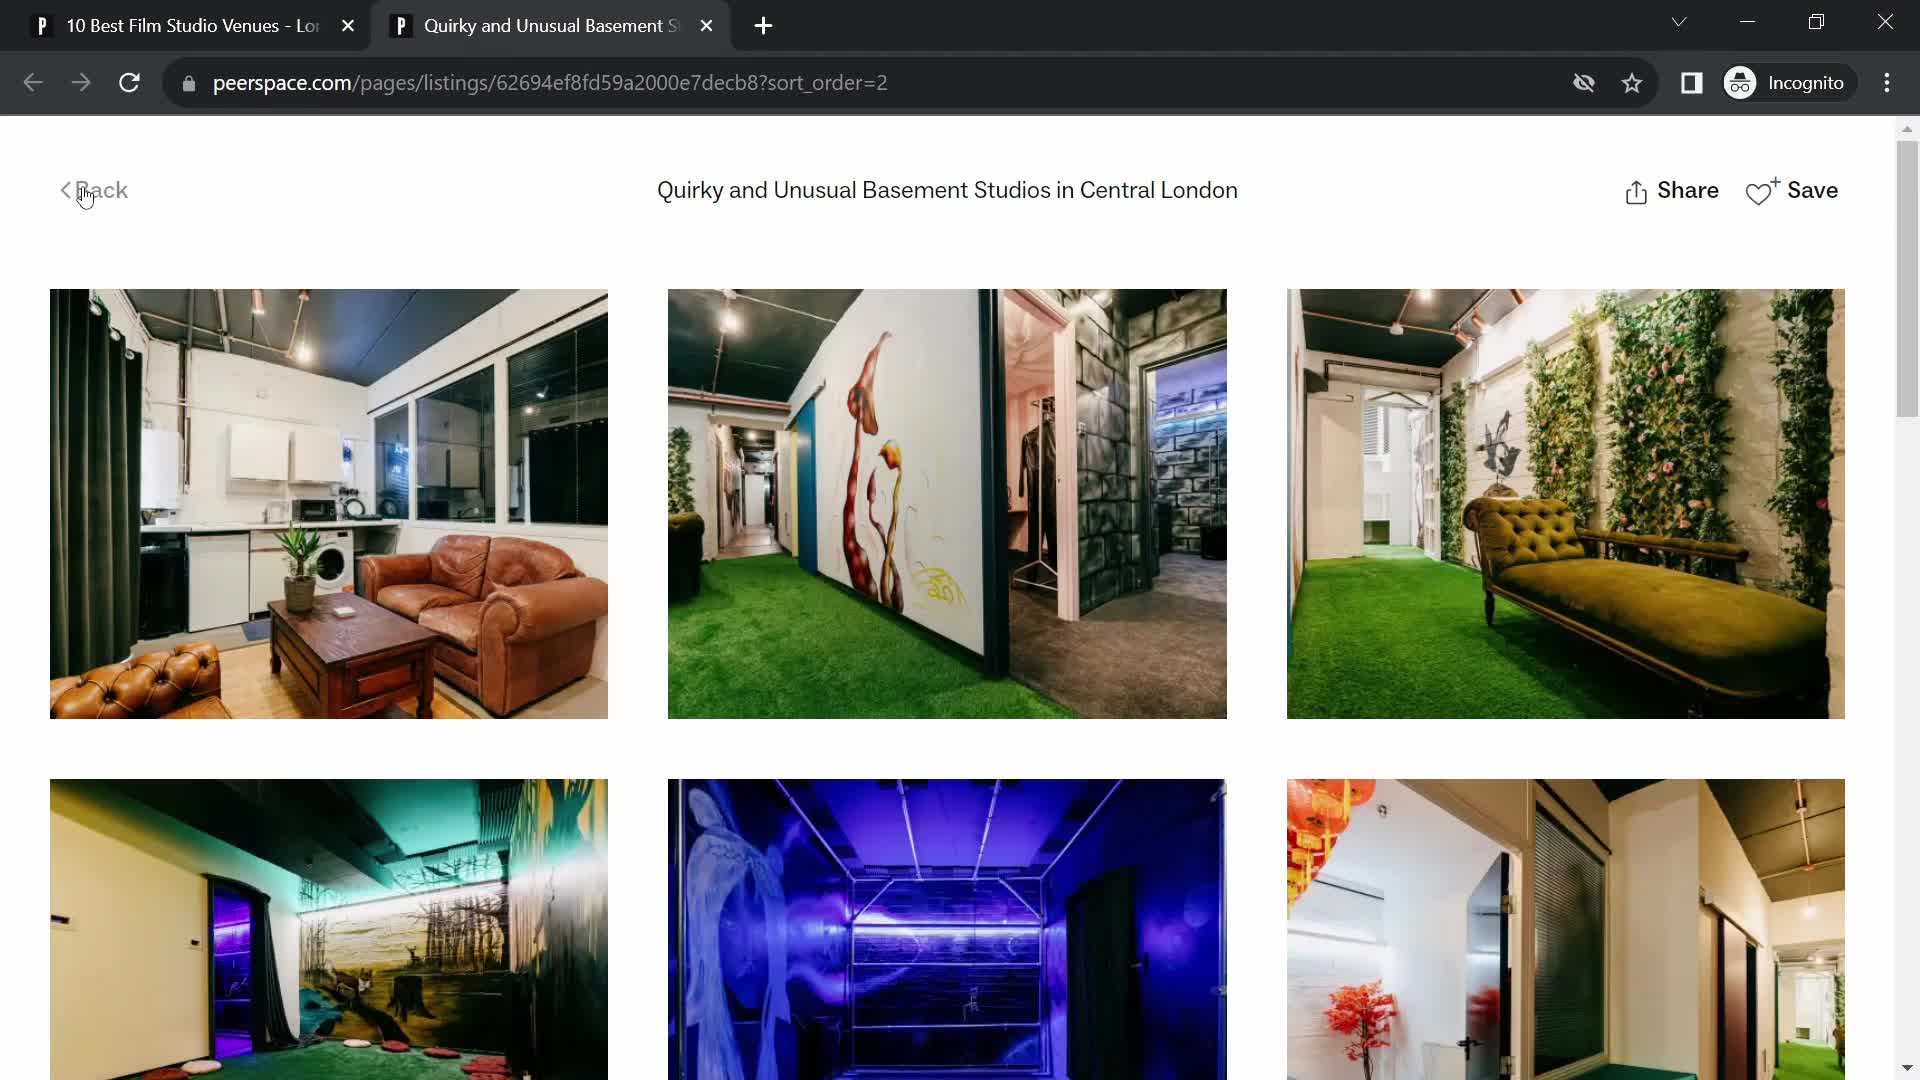
Task: Click the Share button
Action: pyautogui.click(x=1671, y=191)
